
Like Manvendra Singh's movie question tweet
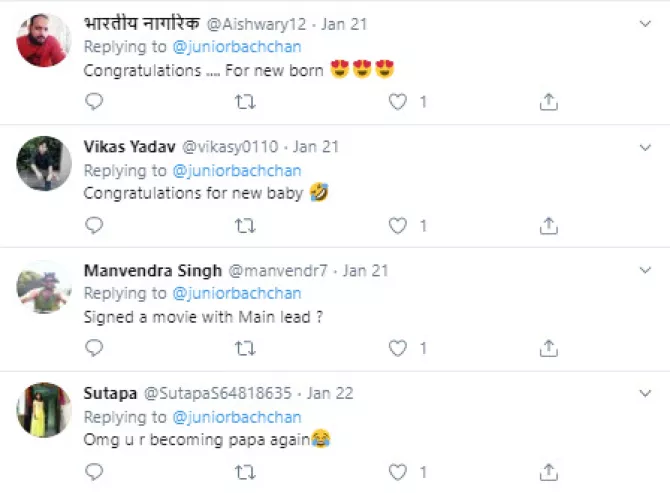tap(398, 349)
